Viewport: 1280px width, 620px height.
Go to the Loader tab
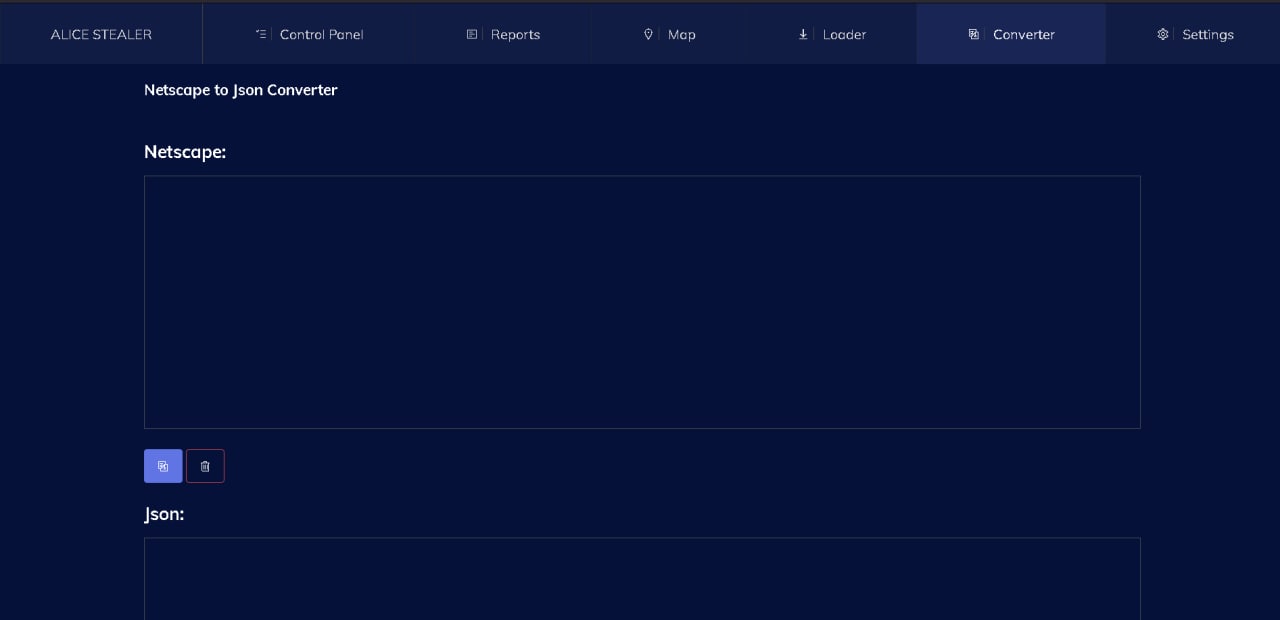point(832,34)
